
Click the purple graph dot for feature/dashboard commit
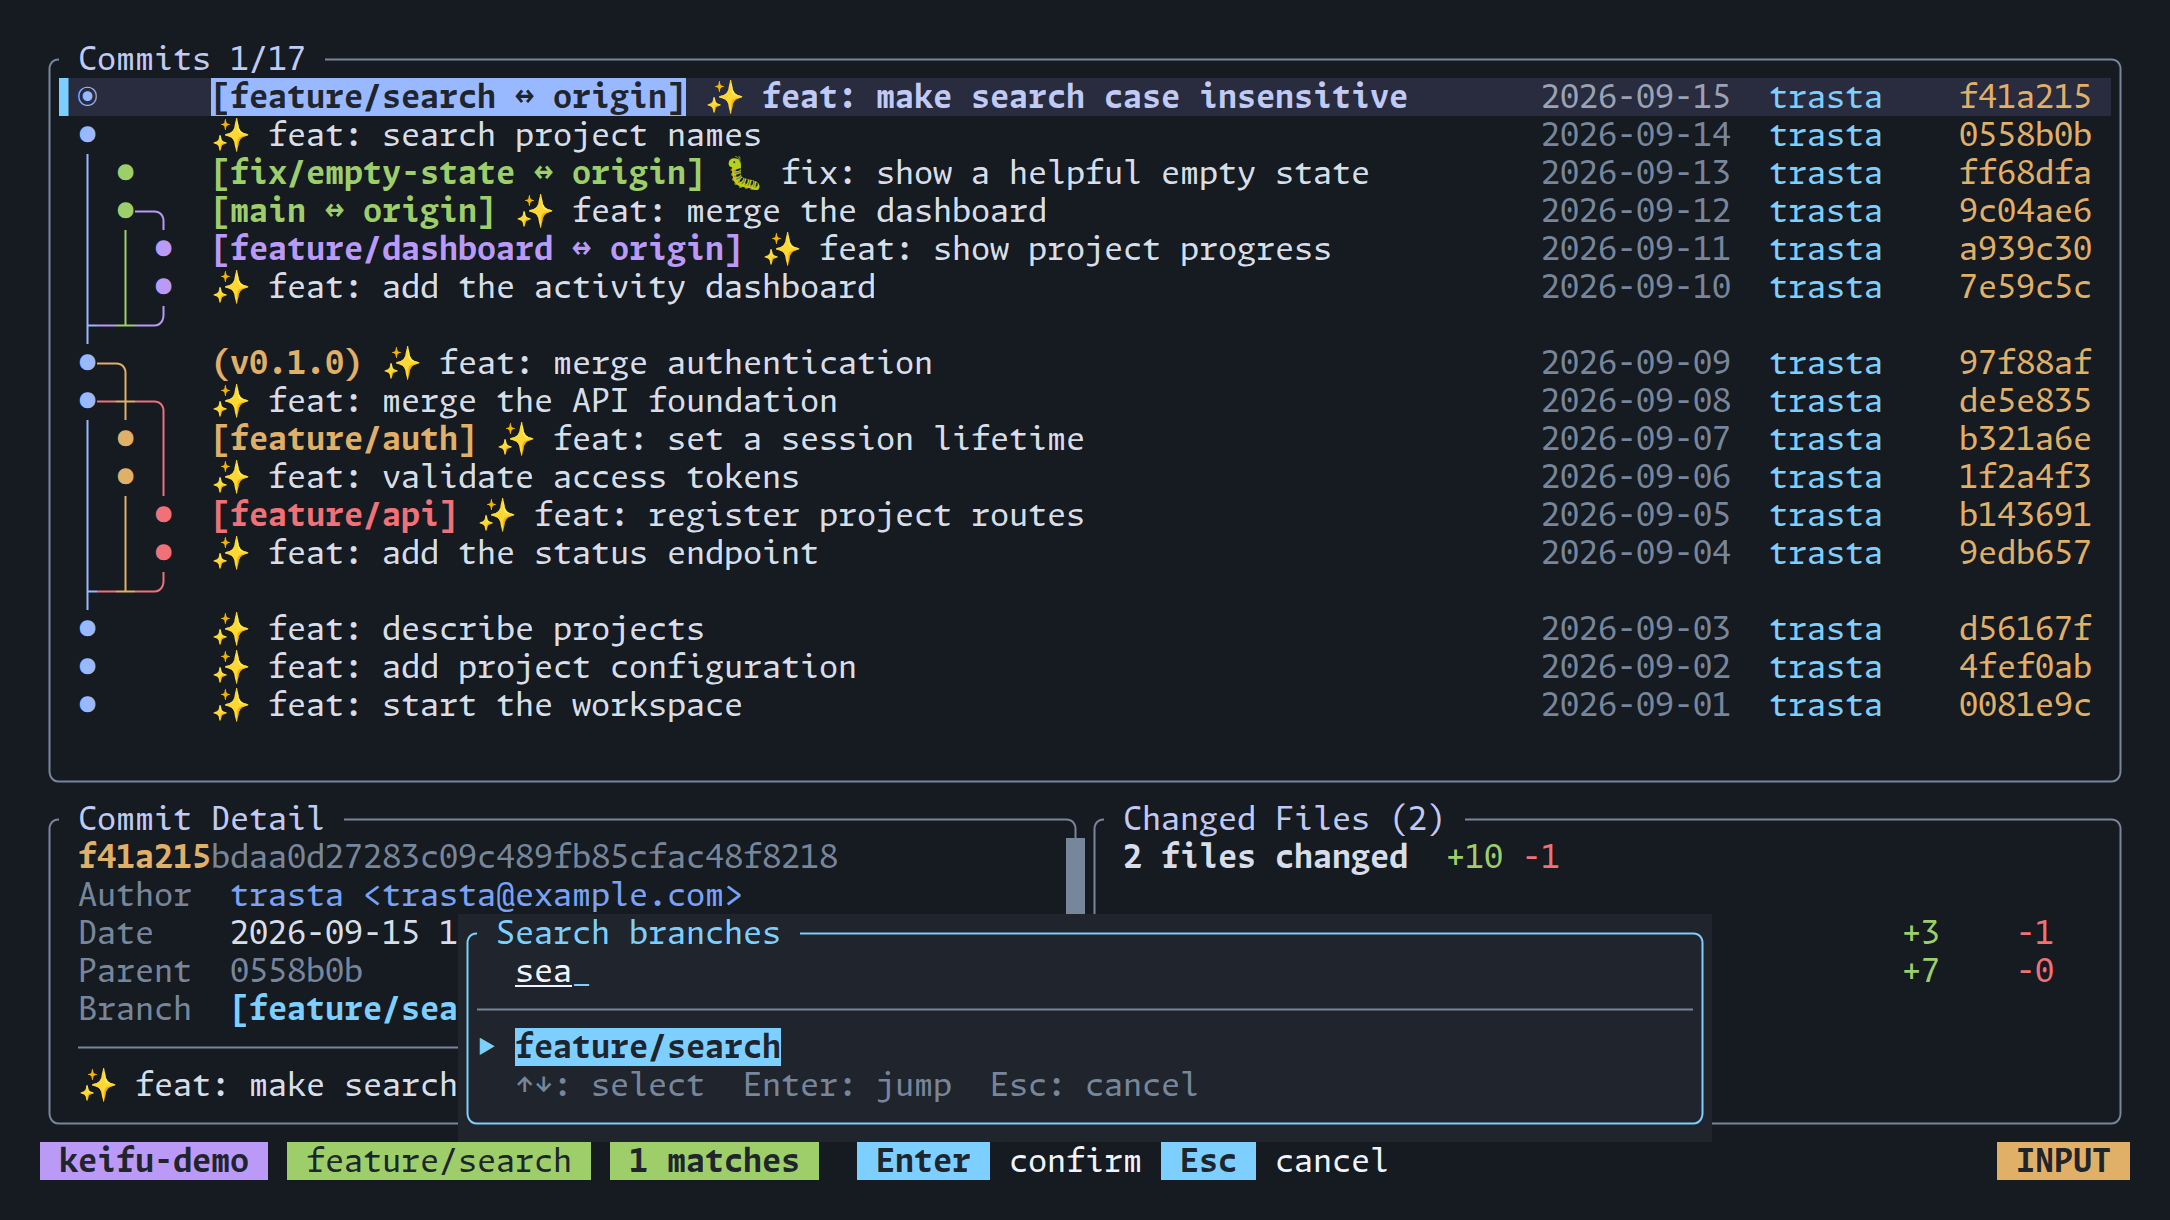(164, 249)
